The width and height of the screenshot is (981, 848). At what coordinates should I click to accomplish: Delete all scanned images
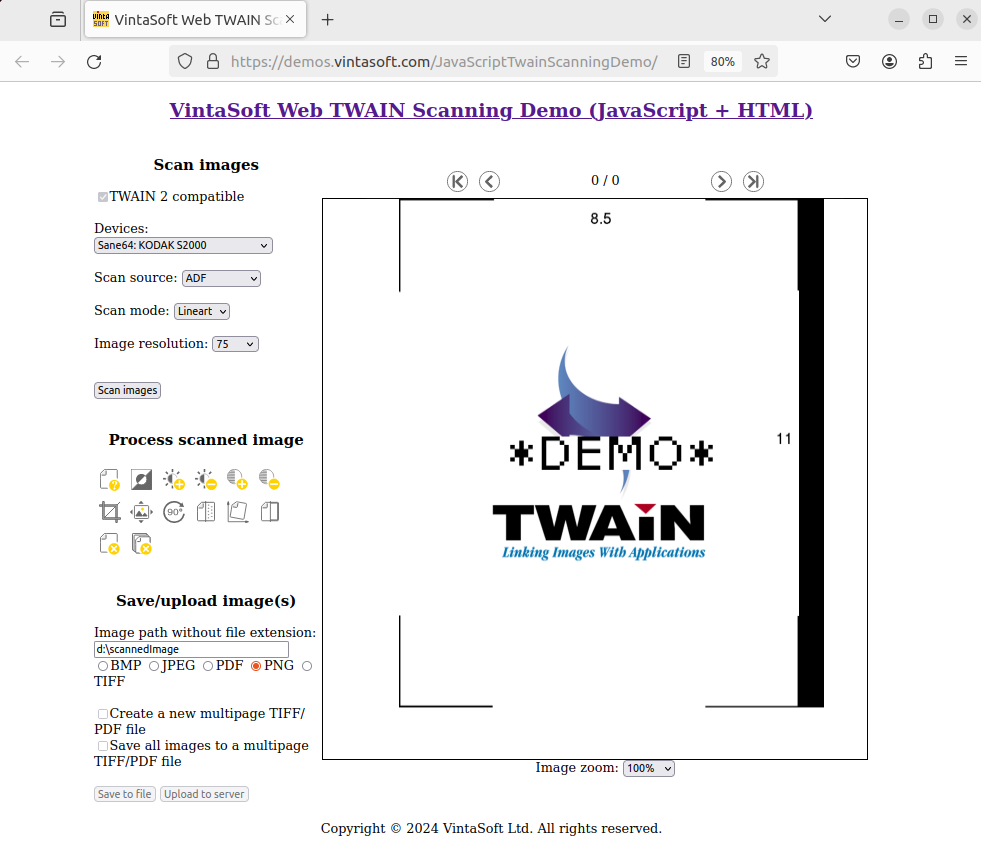[x=141, y=543]
